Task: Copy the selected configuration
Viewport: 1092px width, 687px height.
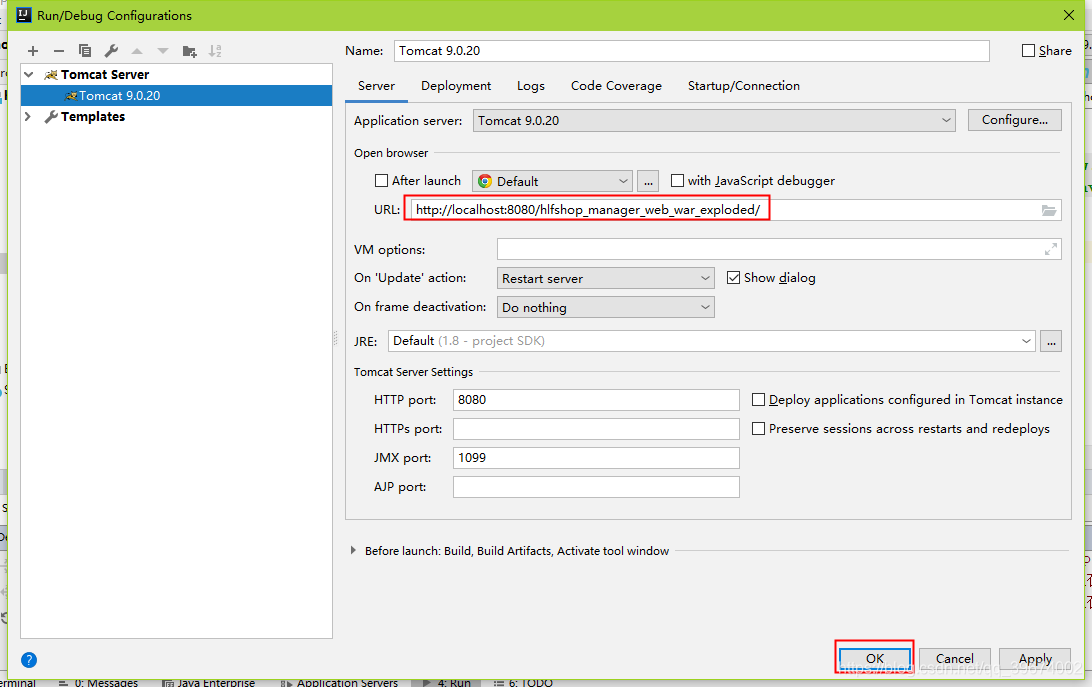Action: click(85, 51)
